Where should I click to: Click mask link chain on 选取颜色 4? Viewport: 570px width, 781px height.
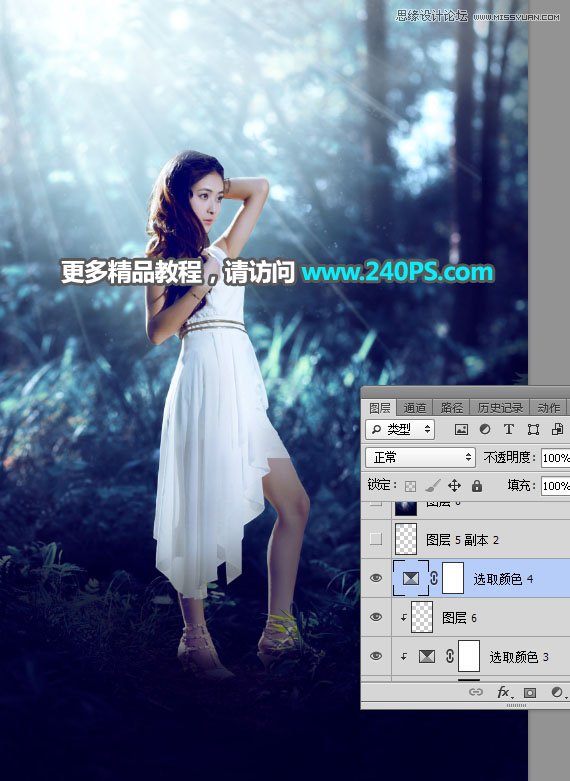click(434, 578)
